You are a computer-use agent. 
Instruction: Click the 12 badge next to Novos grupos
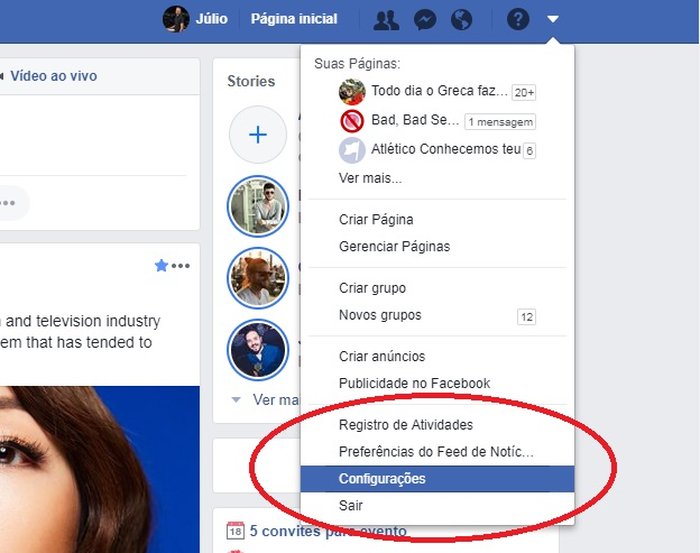[x=526, y=317]
